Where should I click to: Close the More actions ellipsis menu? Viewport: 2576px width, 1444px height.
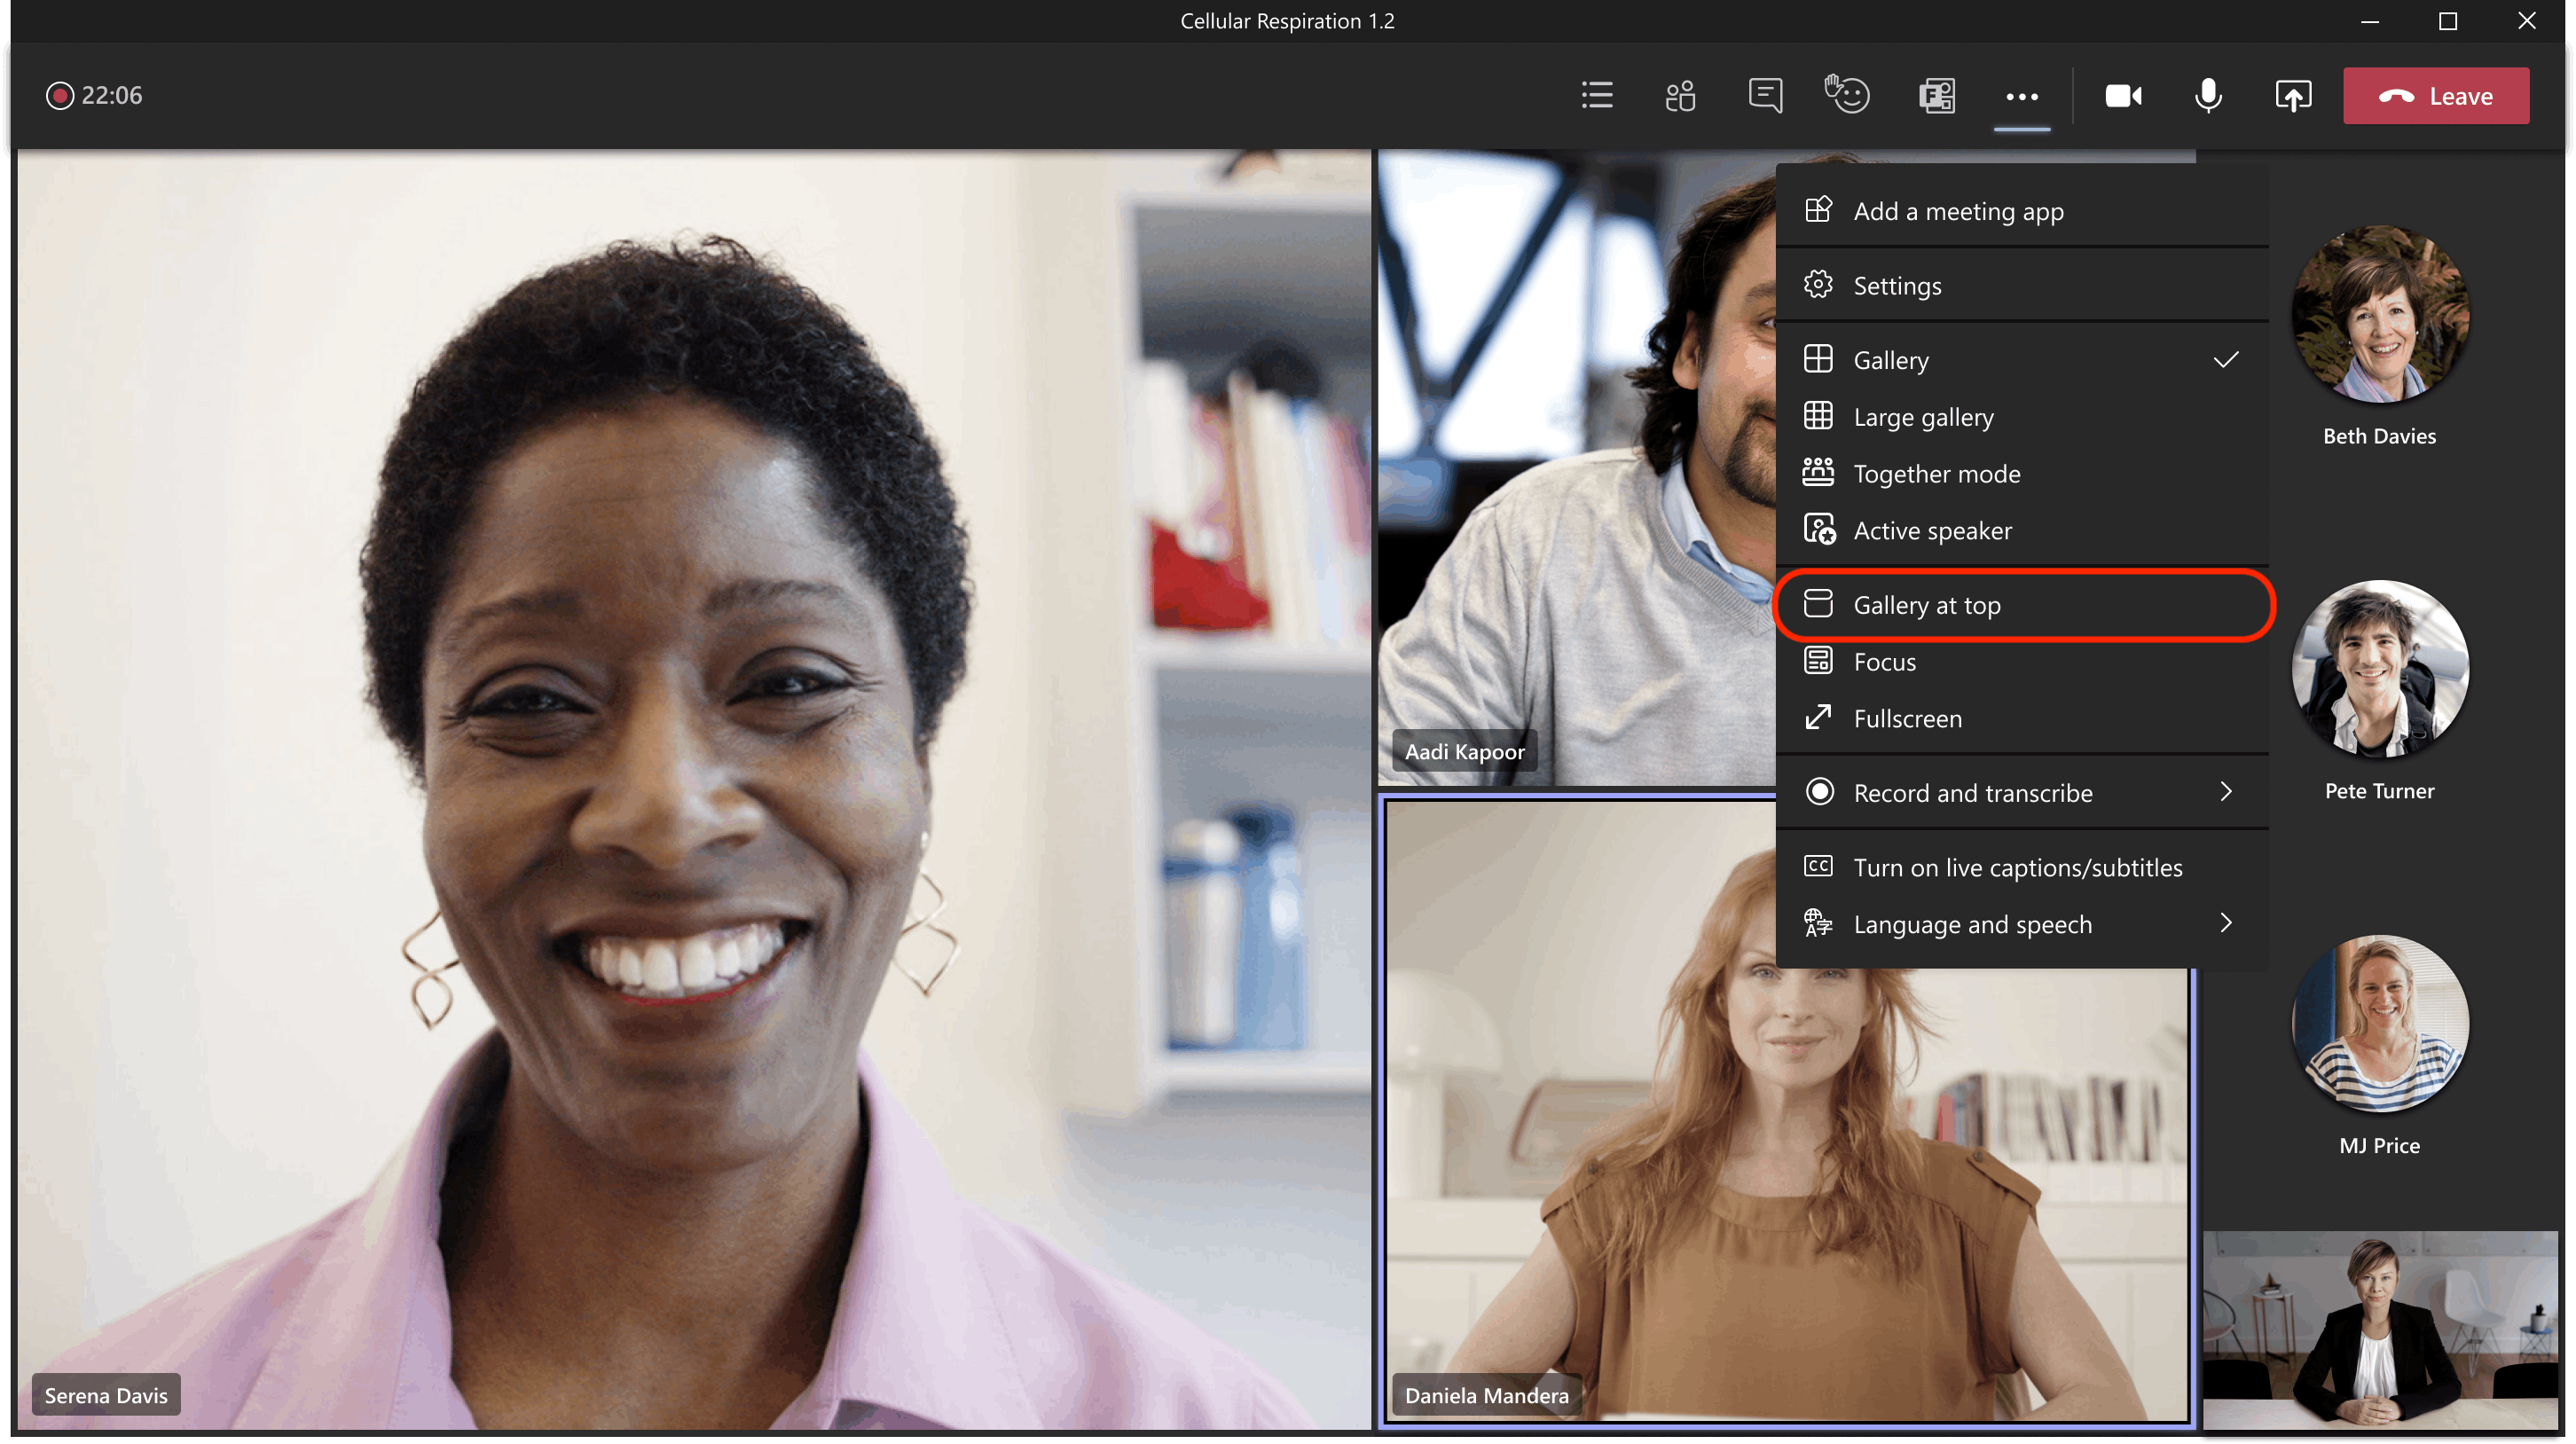[2022, 97]
